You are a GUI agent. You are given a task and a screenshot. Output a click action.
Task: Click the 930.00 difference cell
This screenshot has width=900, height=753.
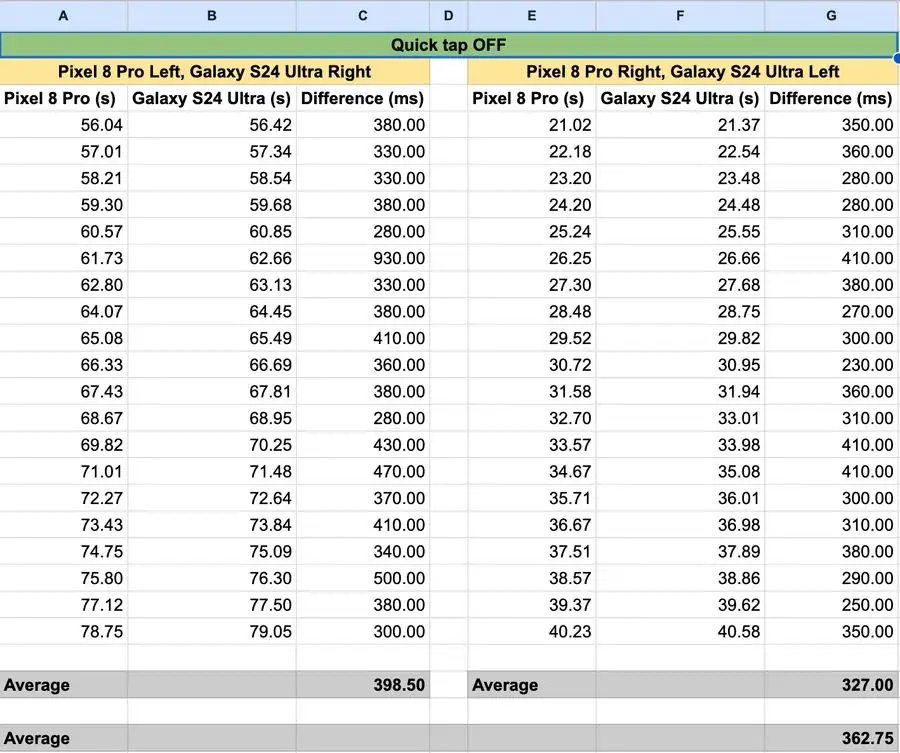point(363,258)
